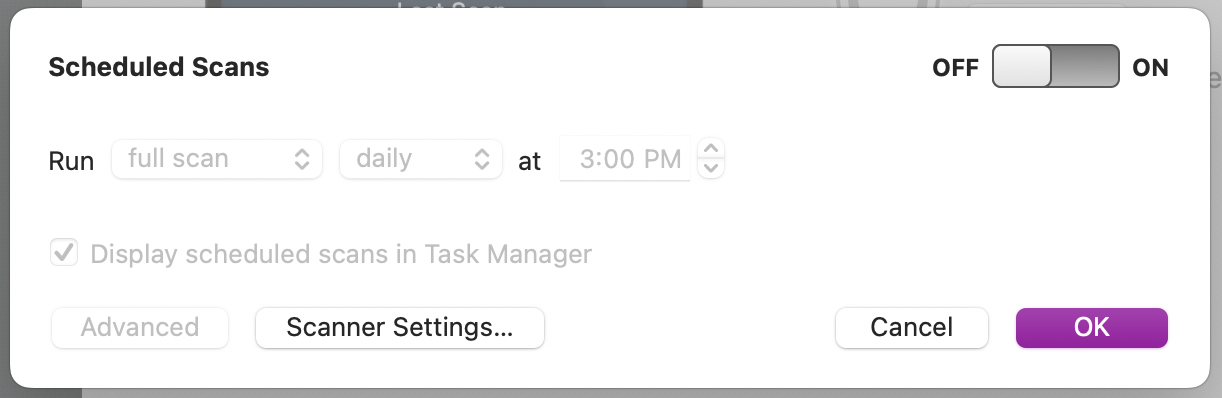The image size is (1222, 398).
Task: Select the PM portion of the time field
Action: click(x=663, y=159)
